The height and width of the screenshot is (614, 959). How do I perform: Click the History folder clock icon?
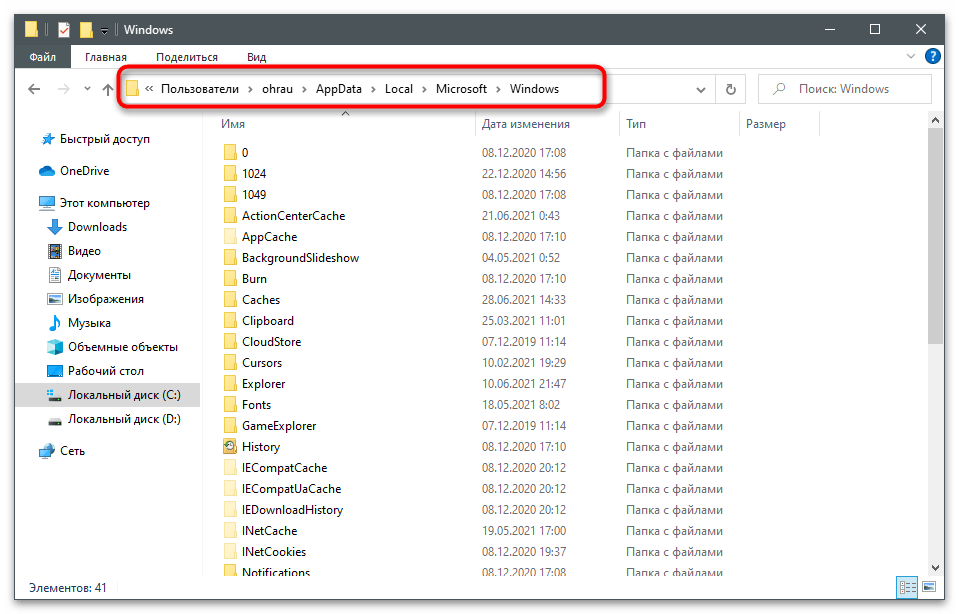[x=230, y=446]
